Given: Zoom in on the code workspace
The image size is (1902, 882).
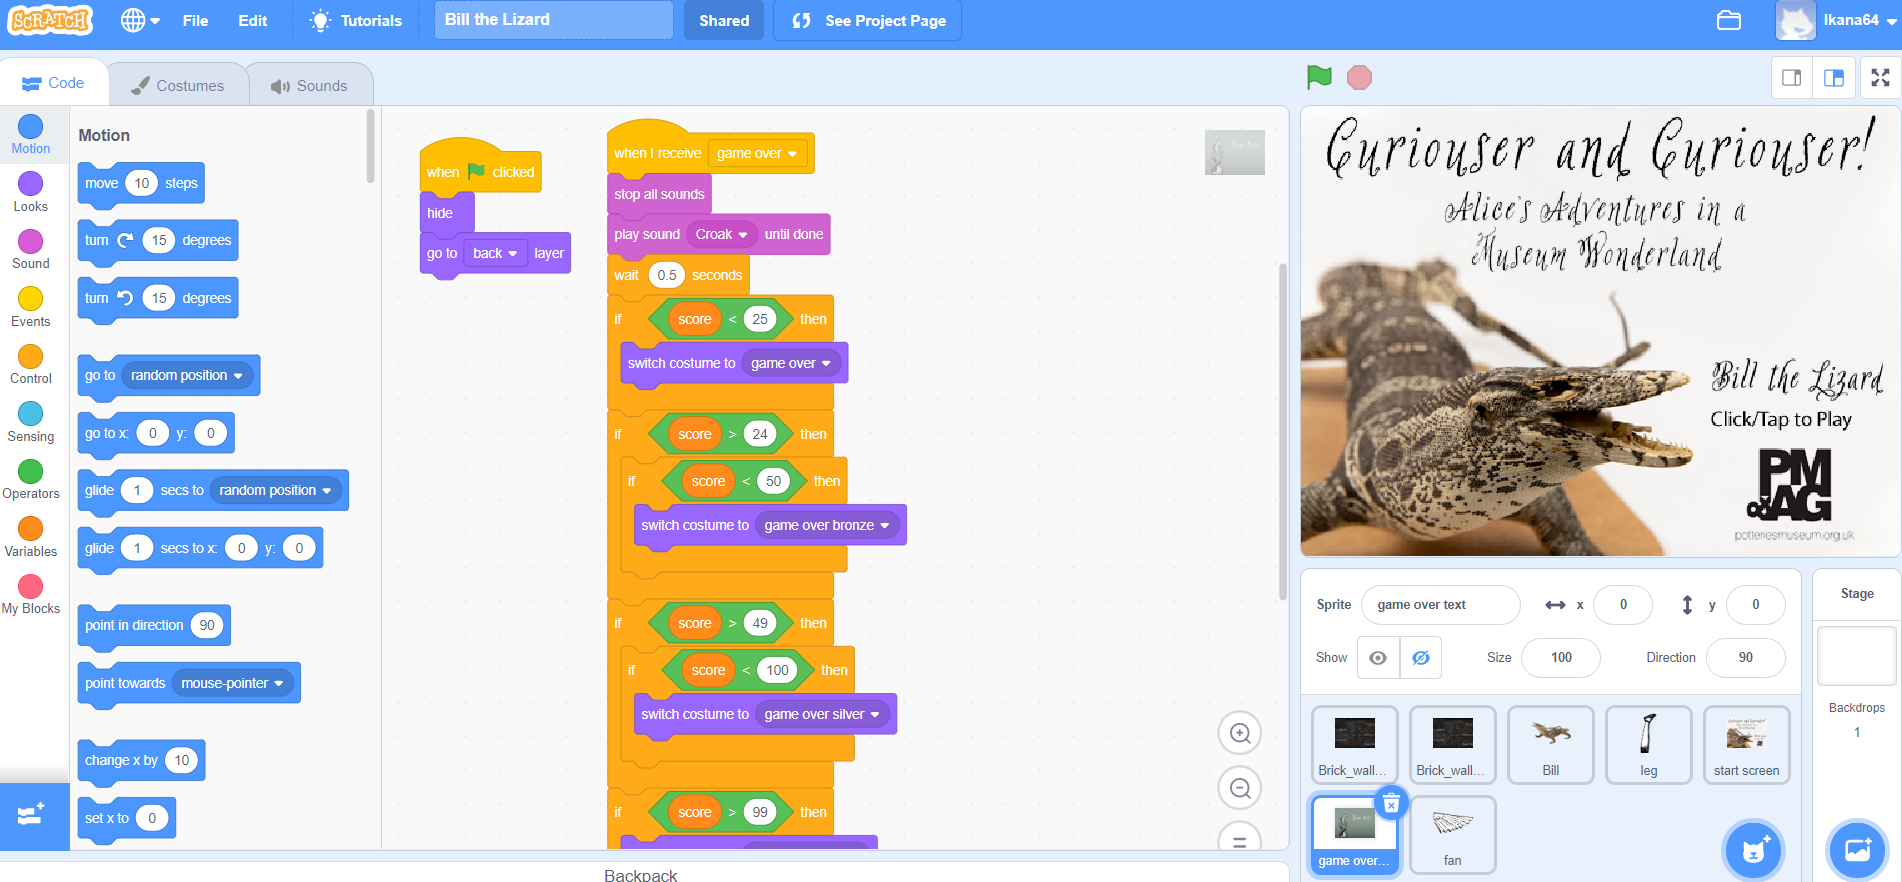Looking at the screenshot, I should (1239, 734).
